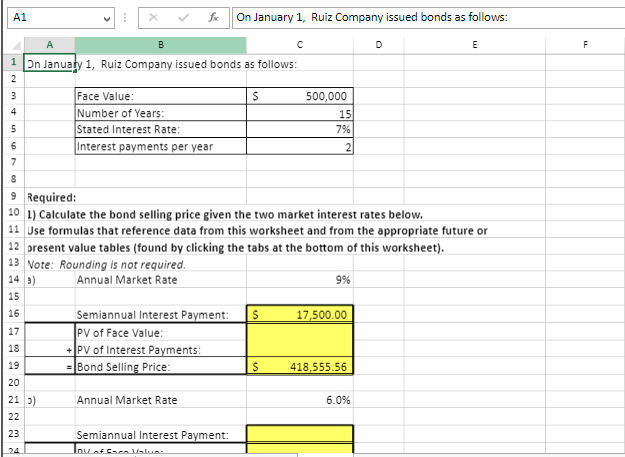Select row 3 header
The image size is (625, 457).
point(14,96)
